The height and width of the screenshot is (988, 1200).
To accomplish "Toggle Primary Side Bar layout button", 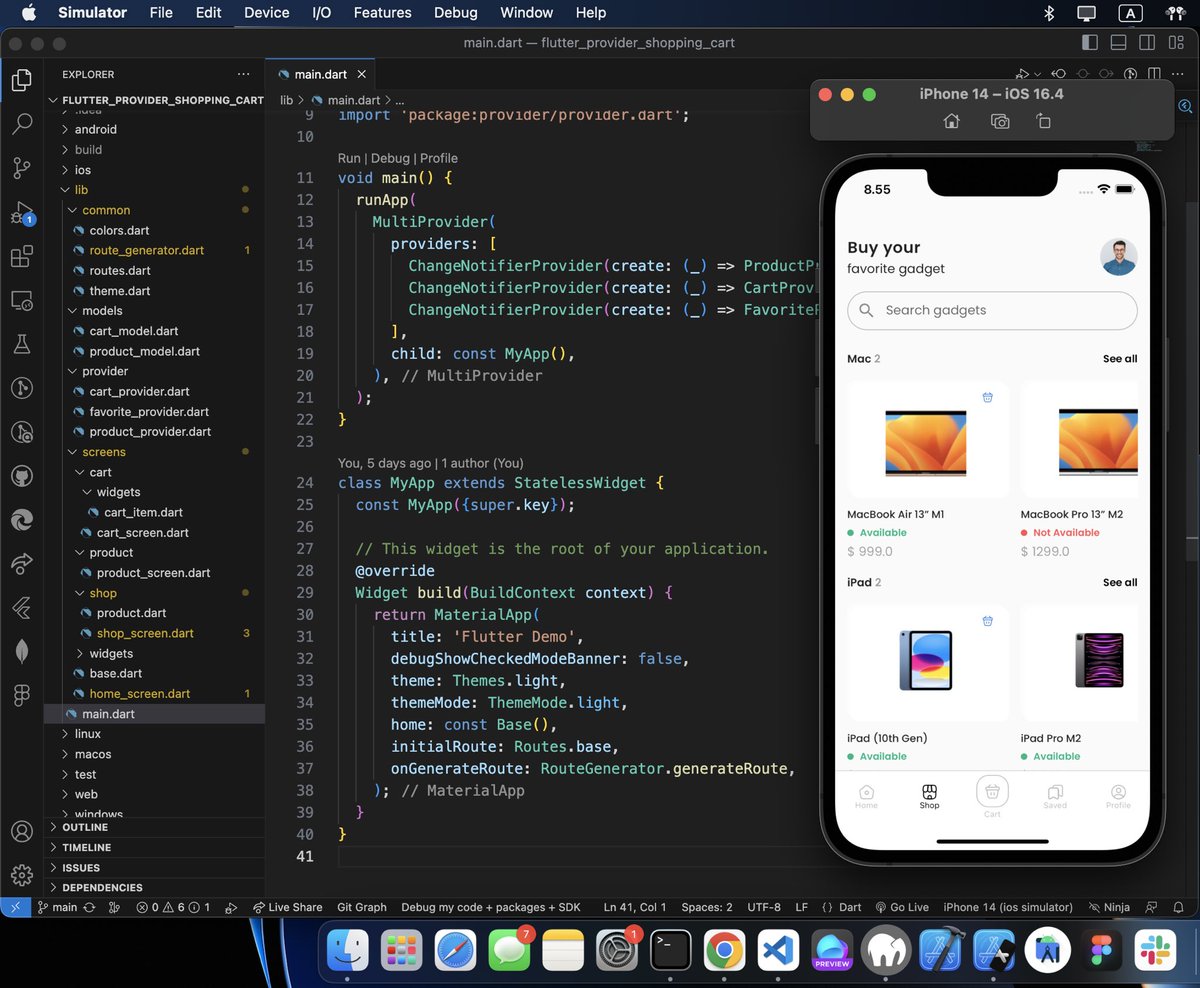I will (x=1090, y=43).
